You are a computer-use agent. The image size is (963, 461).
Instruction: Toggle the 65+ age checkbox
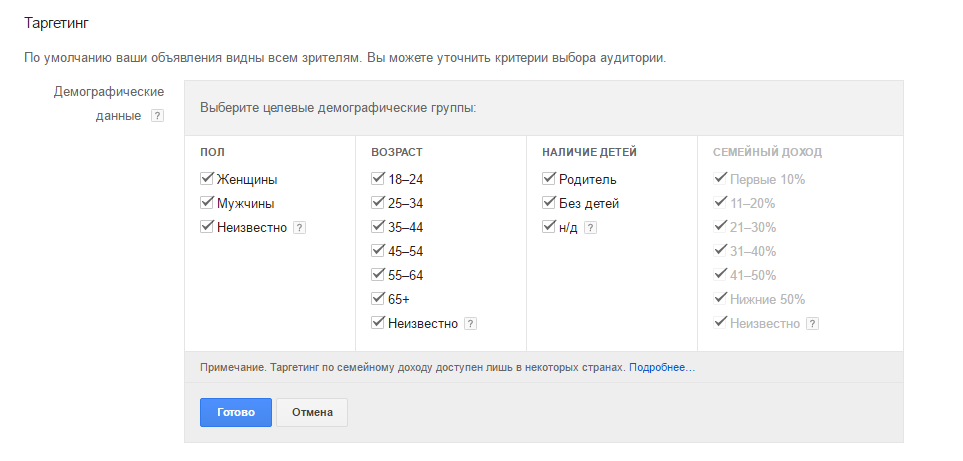click(378, 299)
